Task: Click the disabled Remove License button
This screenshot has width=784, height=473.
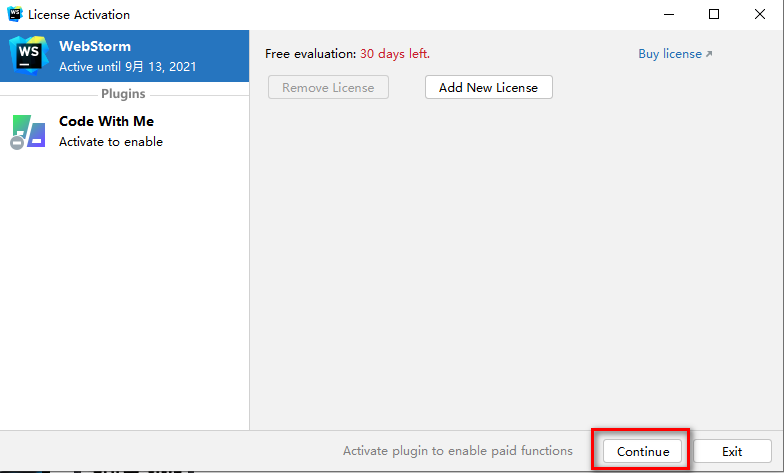Action: pyautogui.click(x=328, y=88)
